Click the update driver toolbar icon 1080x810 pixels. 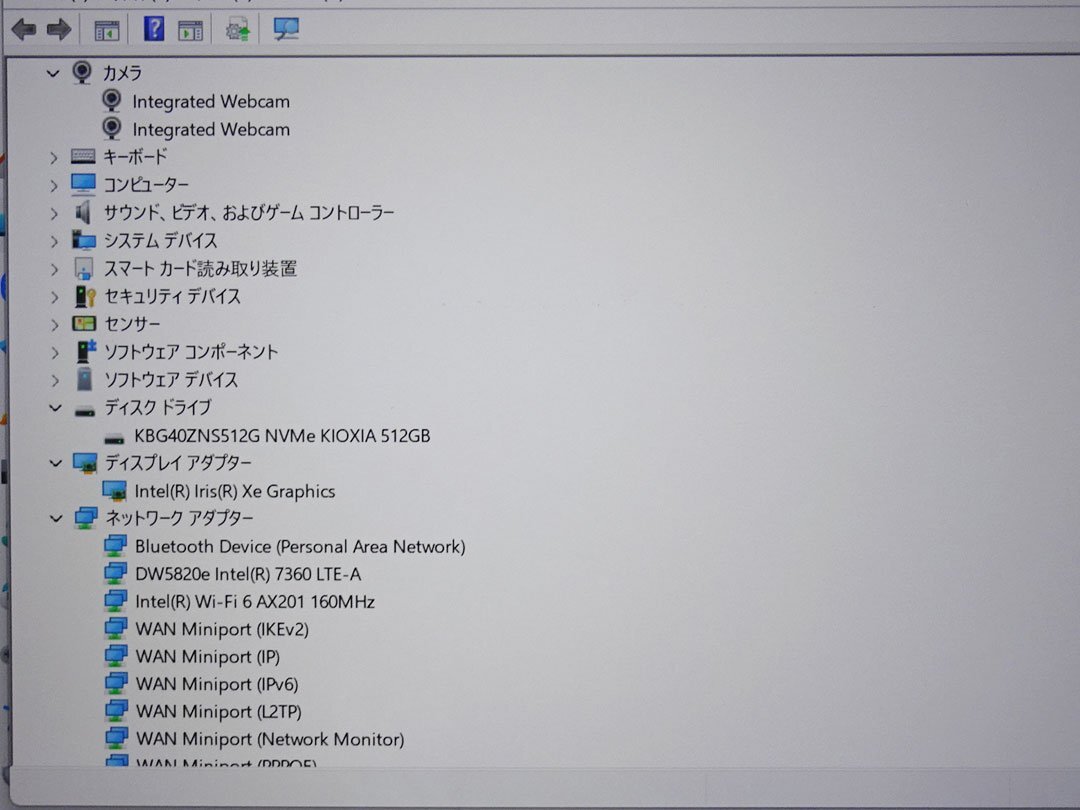pos(238,30)
